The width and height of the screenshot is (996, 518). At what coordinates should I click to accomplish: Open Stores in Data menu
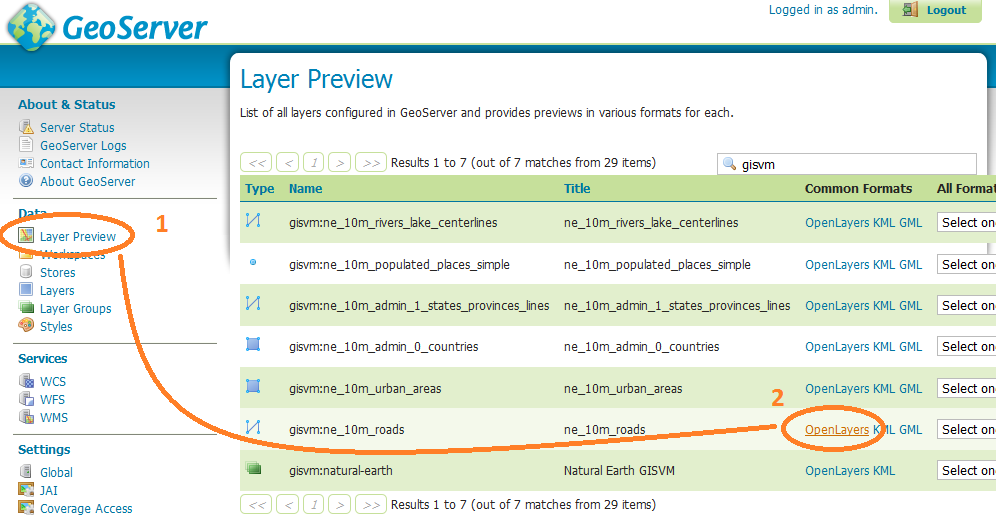click(x=58, y=272)
